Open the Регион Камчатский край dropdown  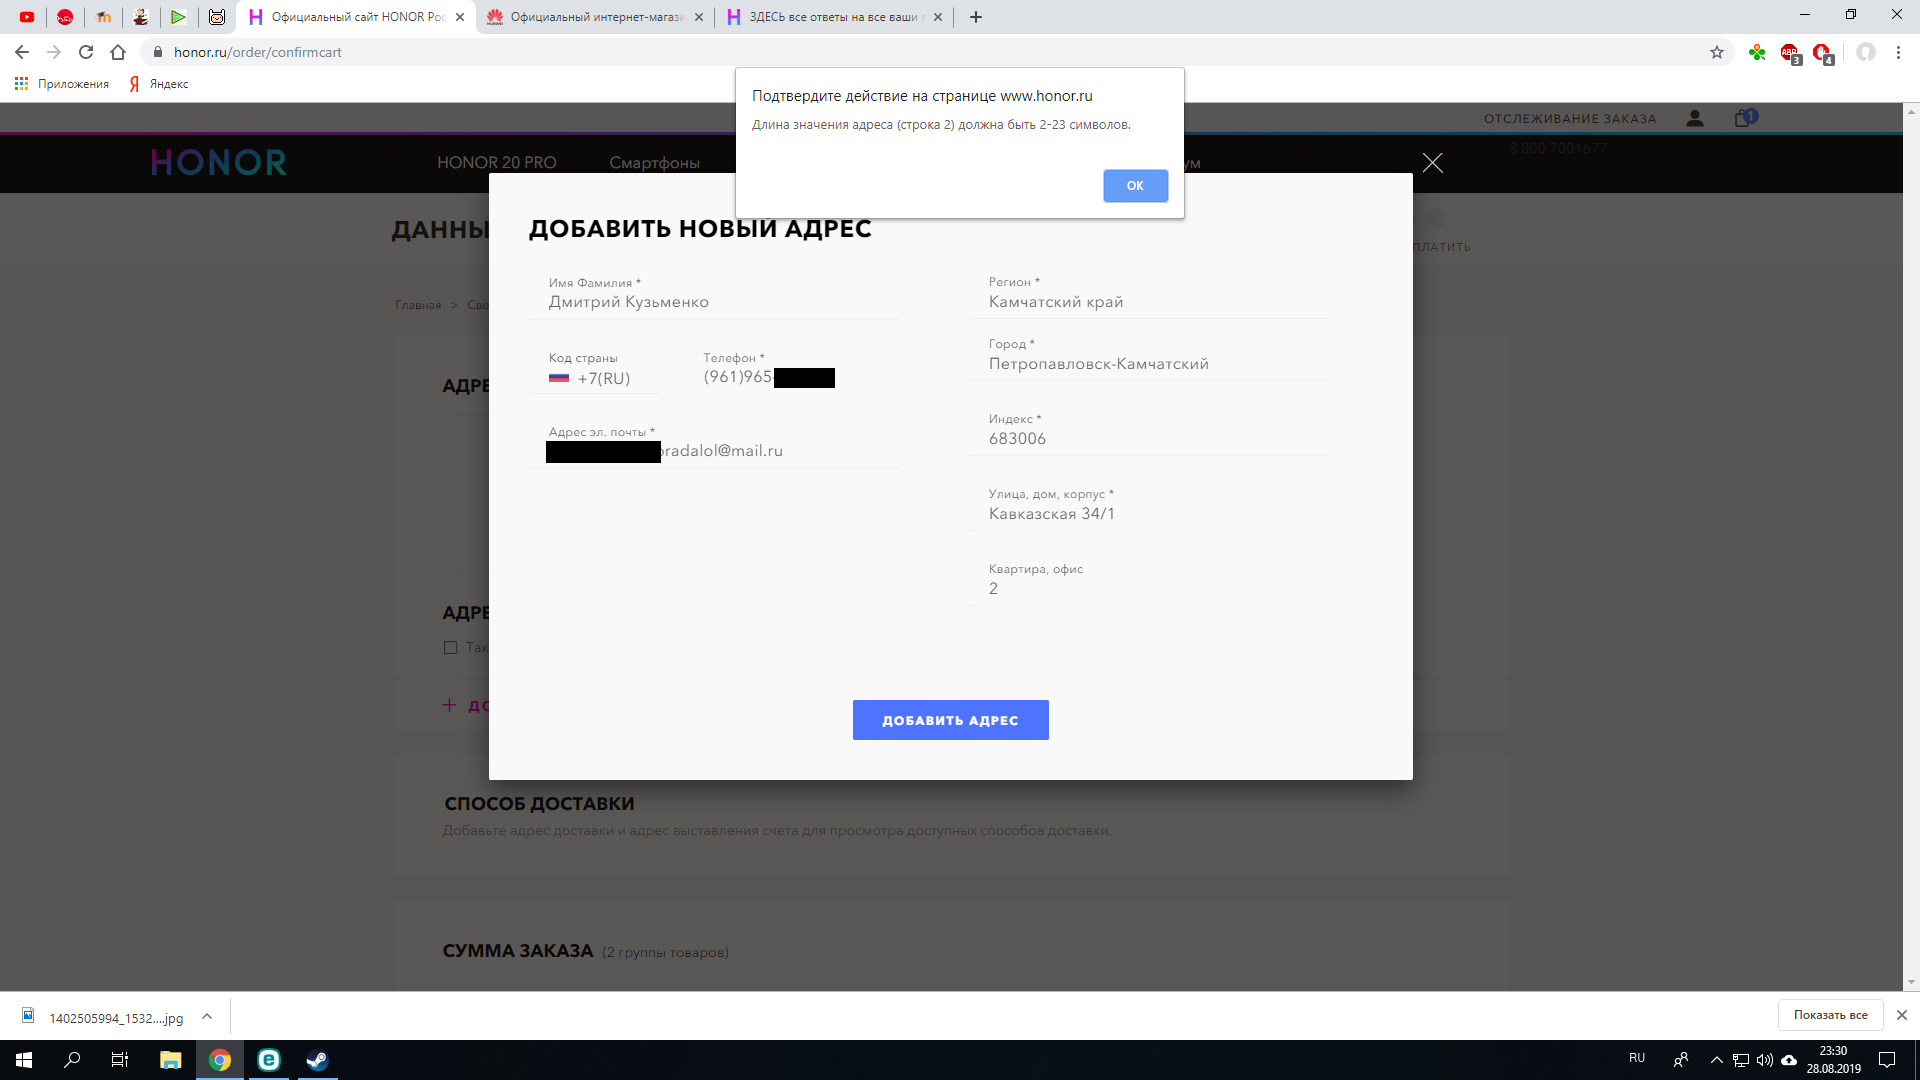coord(1148,302)
